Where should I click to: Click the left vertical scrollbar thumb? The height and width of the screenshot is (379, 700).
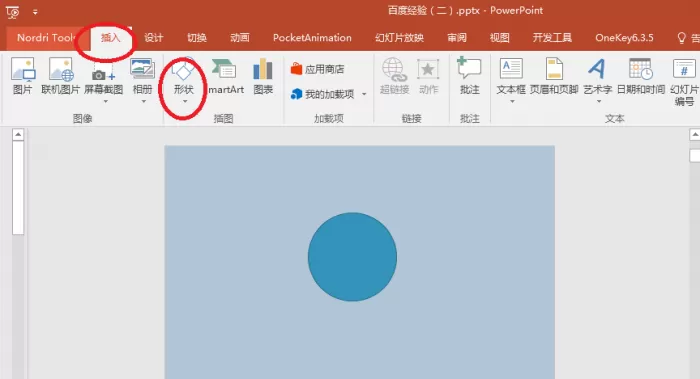pos(18,187)
